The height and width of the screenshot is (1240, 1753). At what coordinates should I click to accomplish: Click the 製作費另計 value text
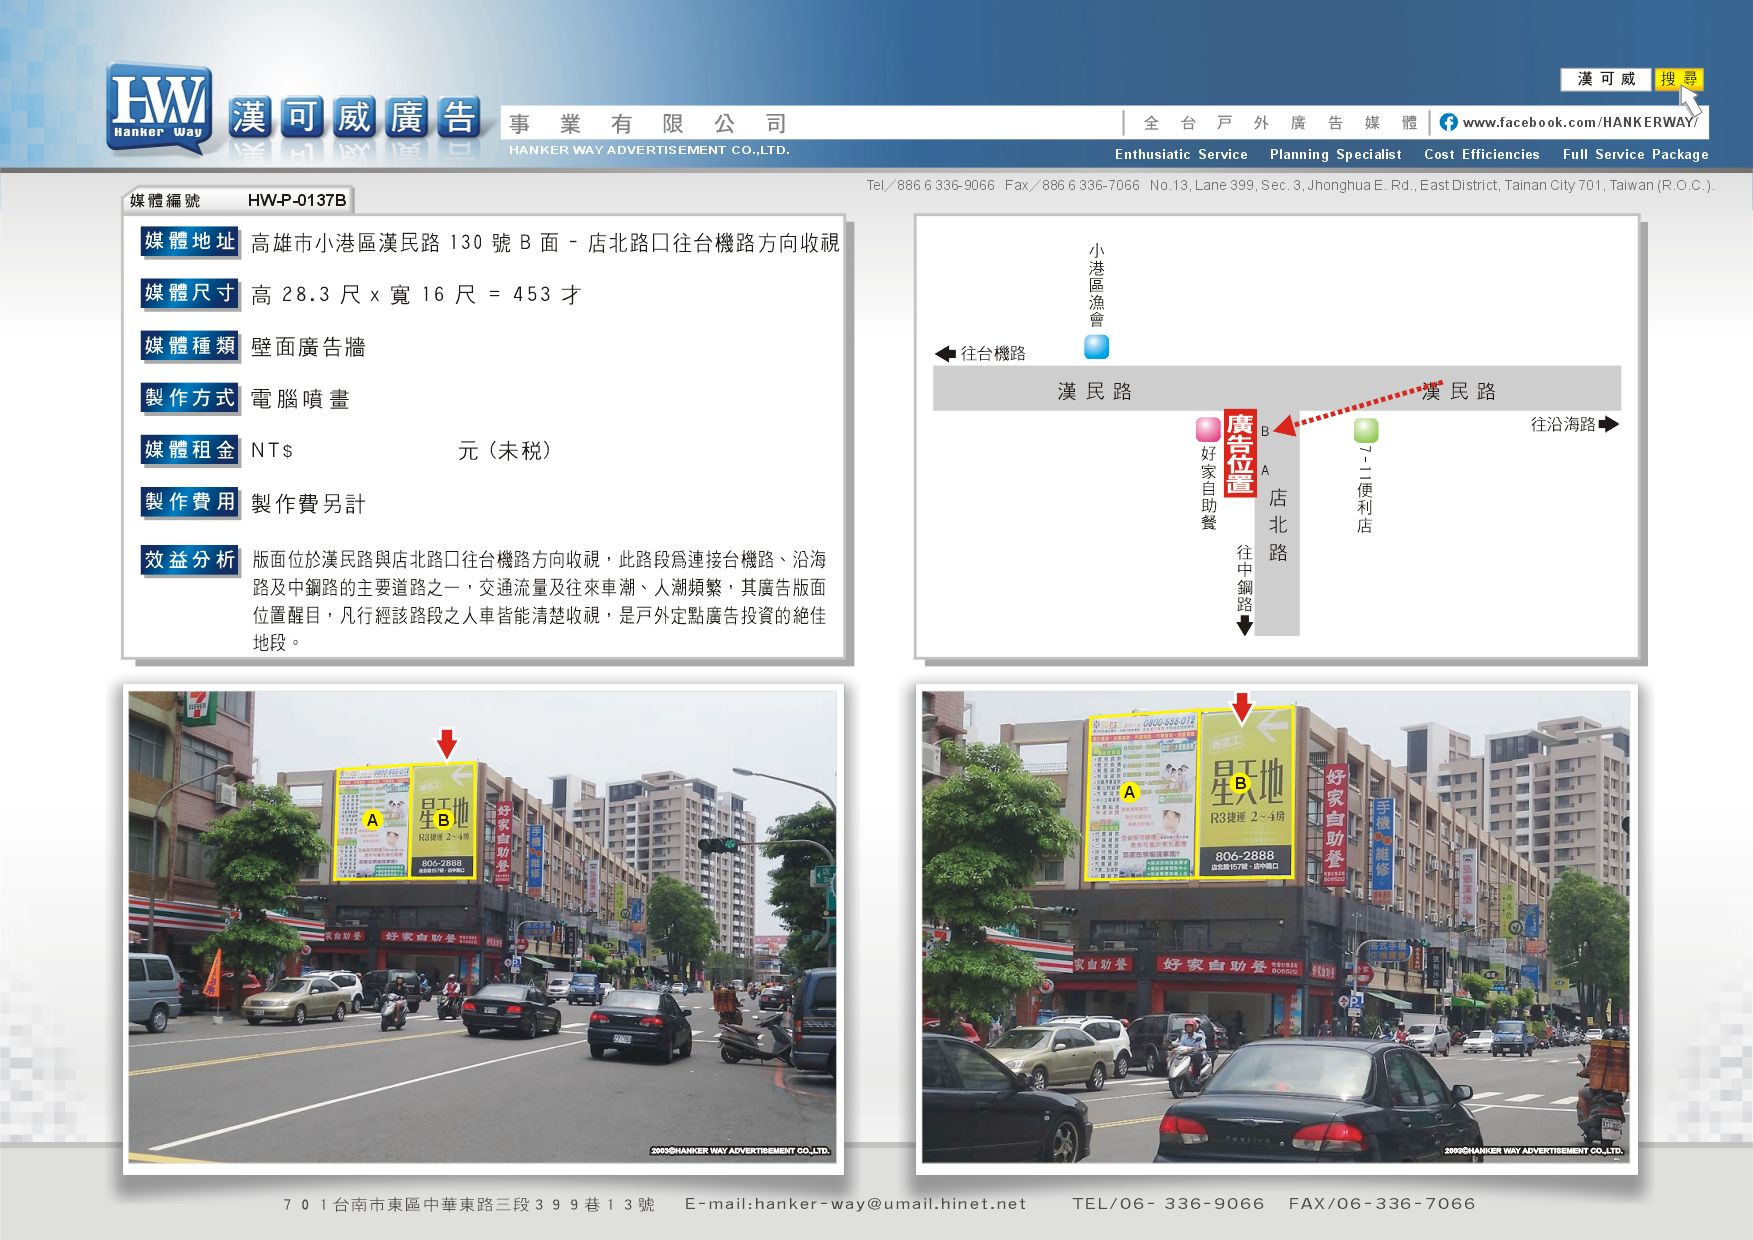[x=308, y=504]
